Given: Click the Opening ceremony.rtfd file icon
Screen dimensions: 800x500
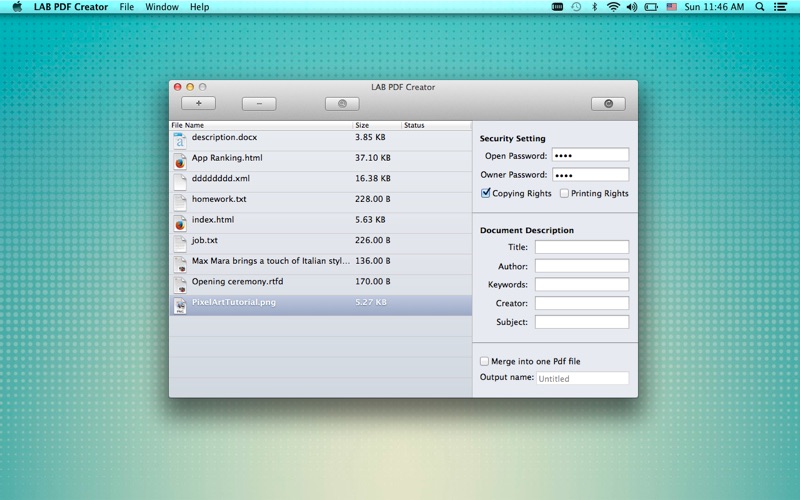Looking at the screenshot, I should coord(180,285).
